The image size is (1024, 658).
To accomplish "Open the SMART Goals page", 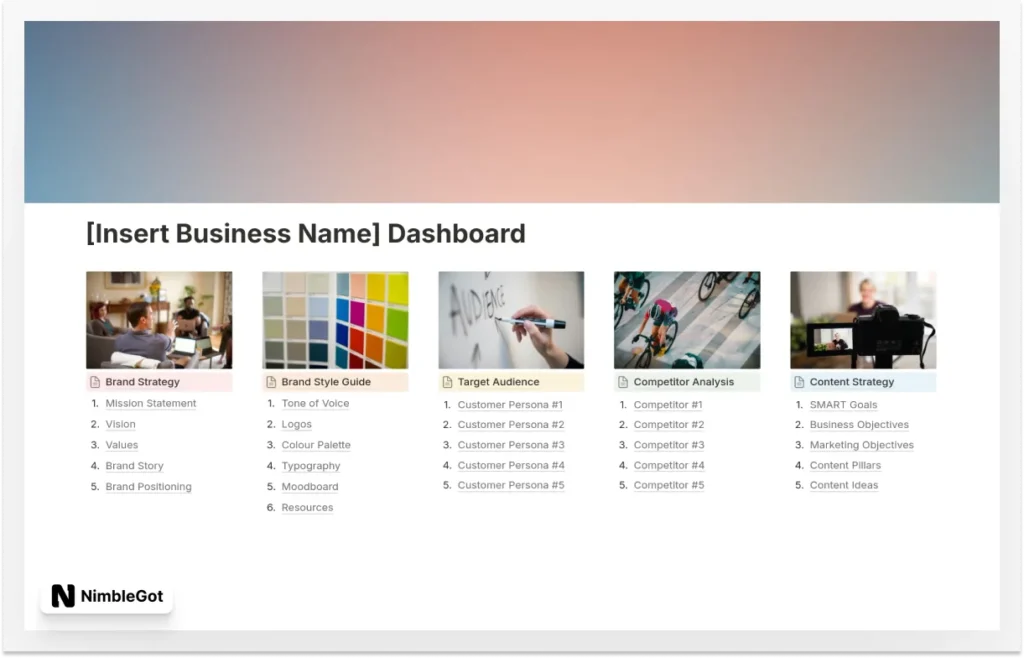I will (x=843, y=405).
